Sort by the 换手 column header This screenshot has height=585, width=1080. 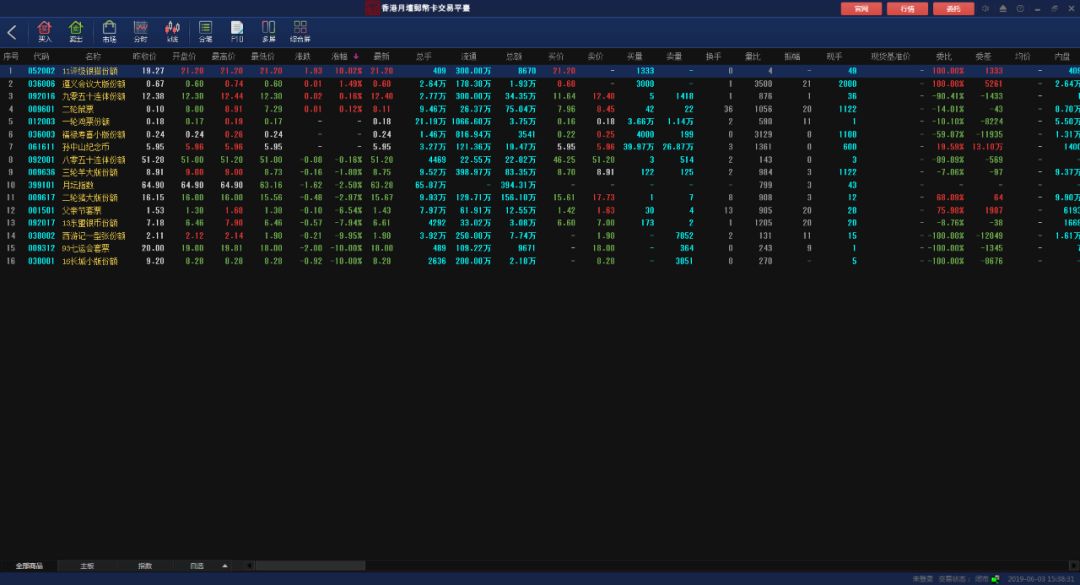click(714, 57)
